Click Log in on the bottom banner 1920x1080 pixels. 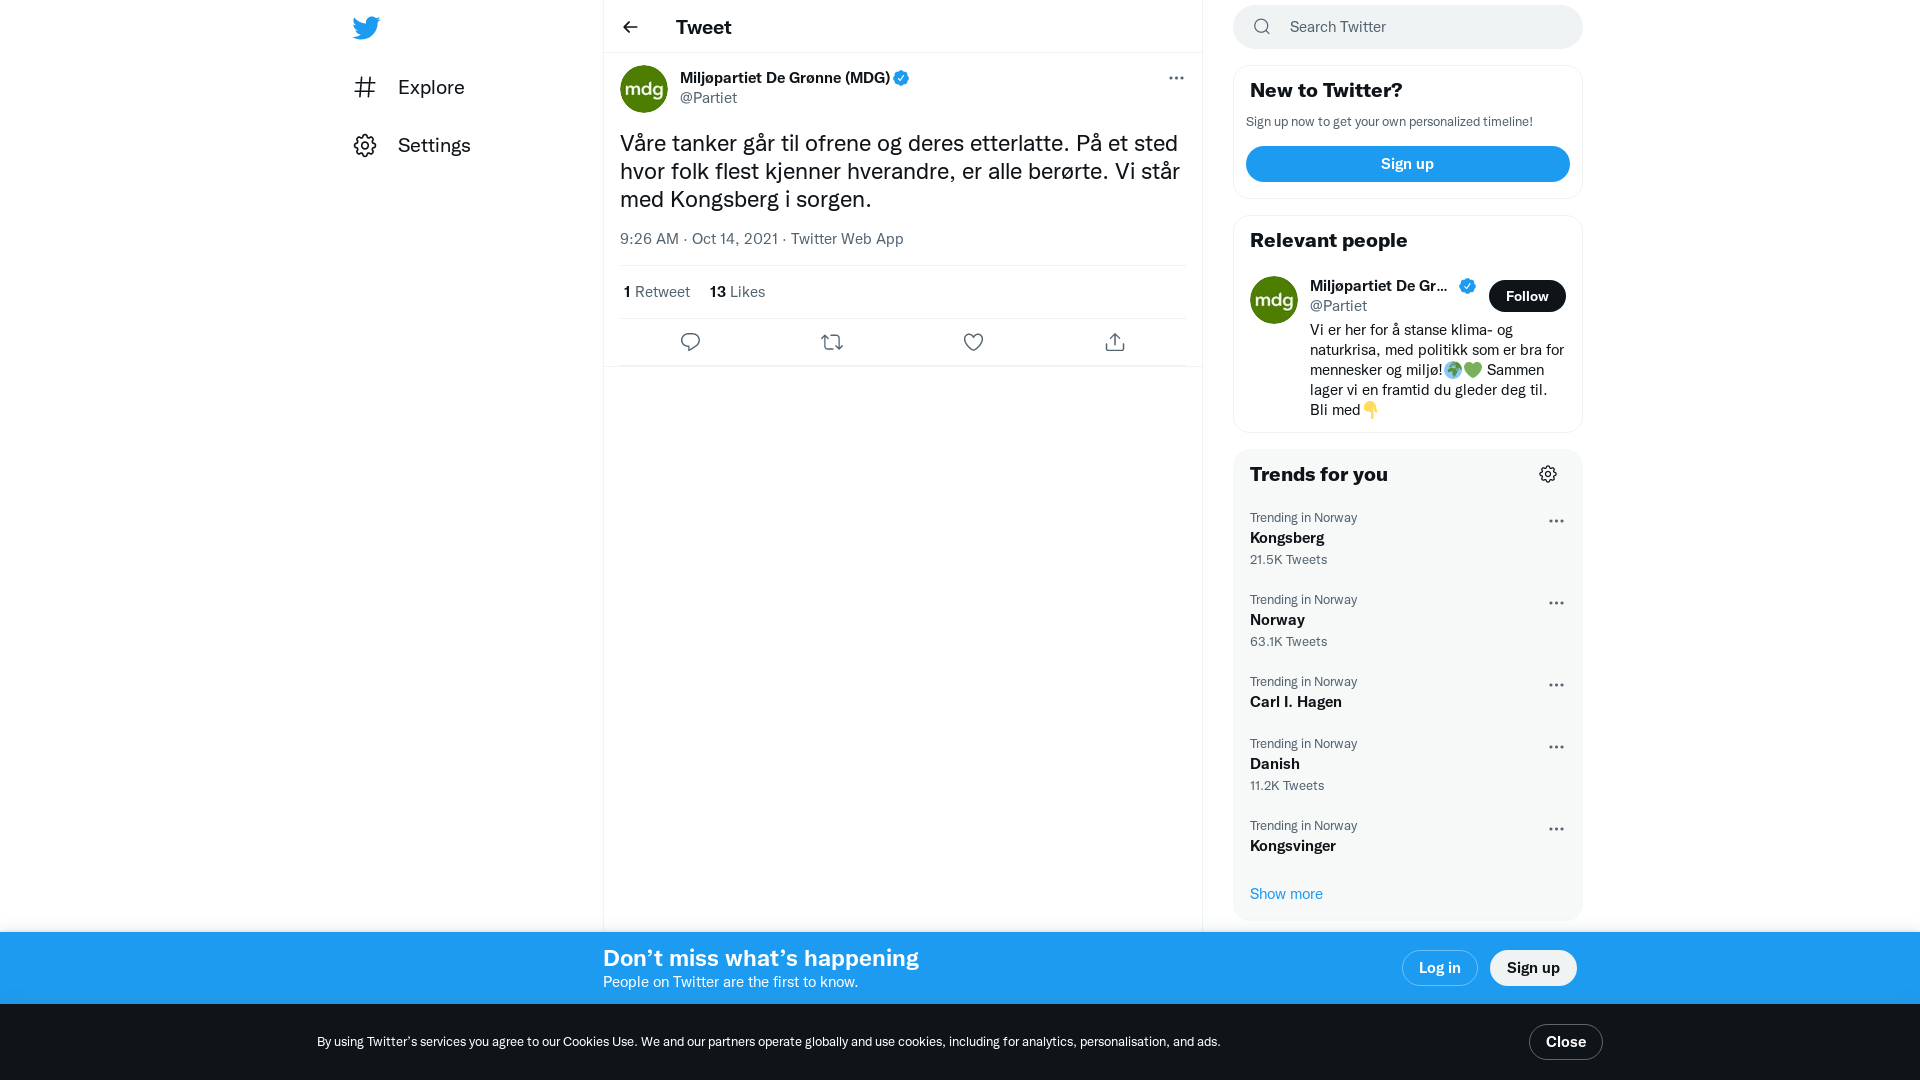point(1439,968)
